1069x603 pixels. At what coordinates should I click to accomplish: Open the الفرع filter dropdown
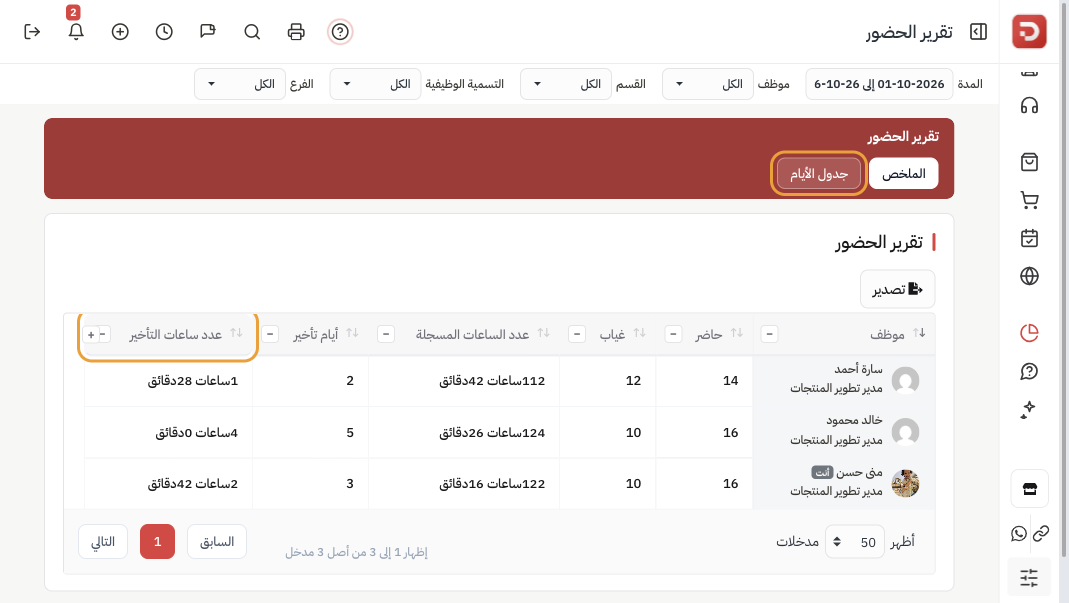pyautogui.click(x=240, y=84)
